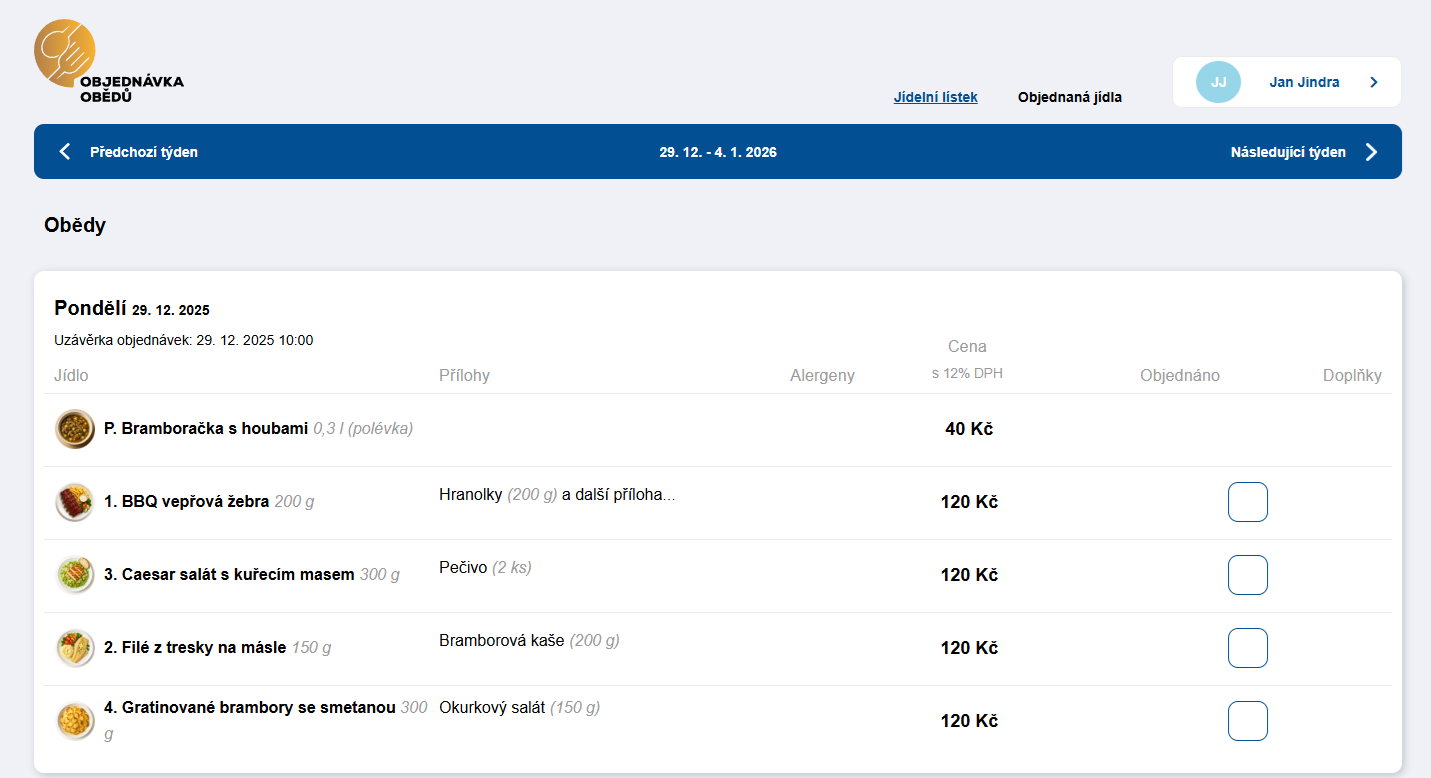Click the Objednávka obědů logo
Image resolution: width=1431 pixels, height=778 pixels.
pyautogui.click(x=108, y=63)
